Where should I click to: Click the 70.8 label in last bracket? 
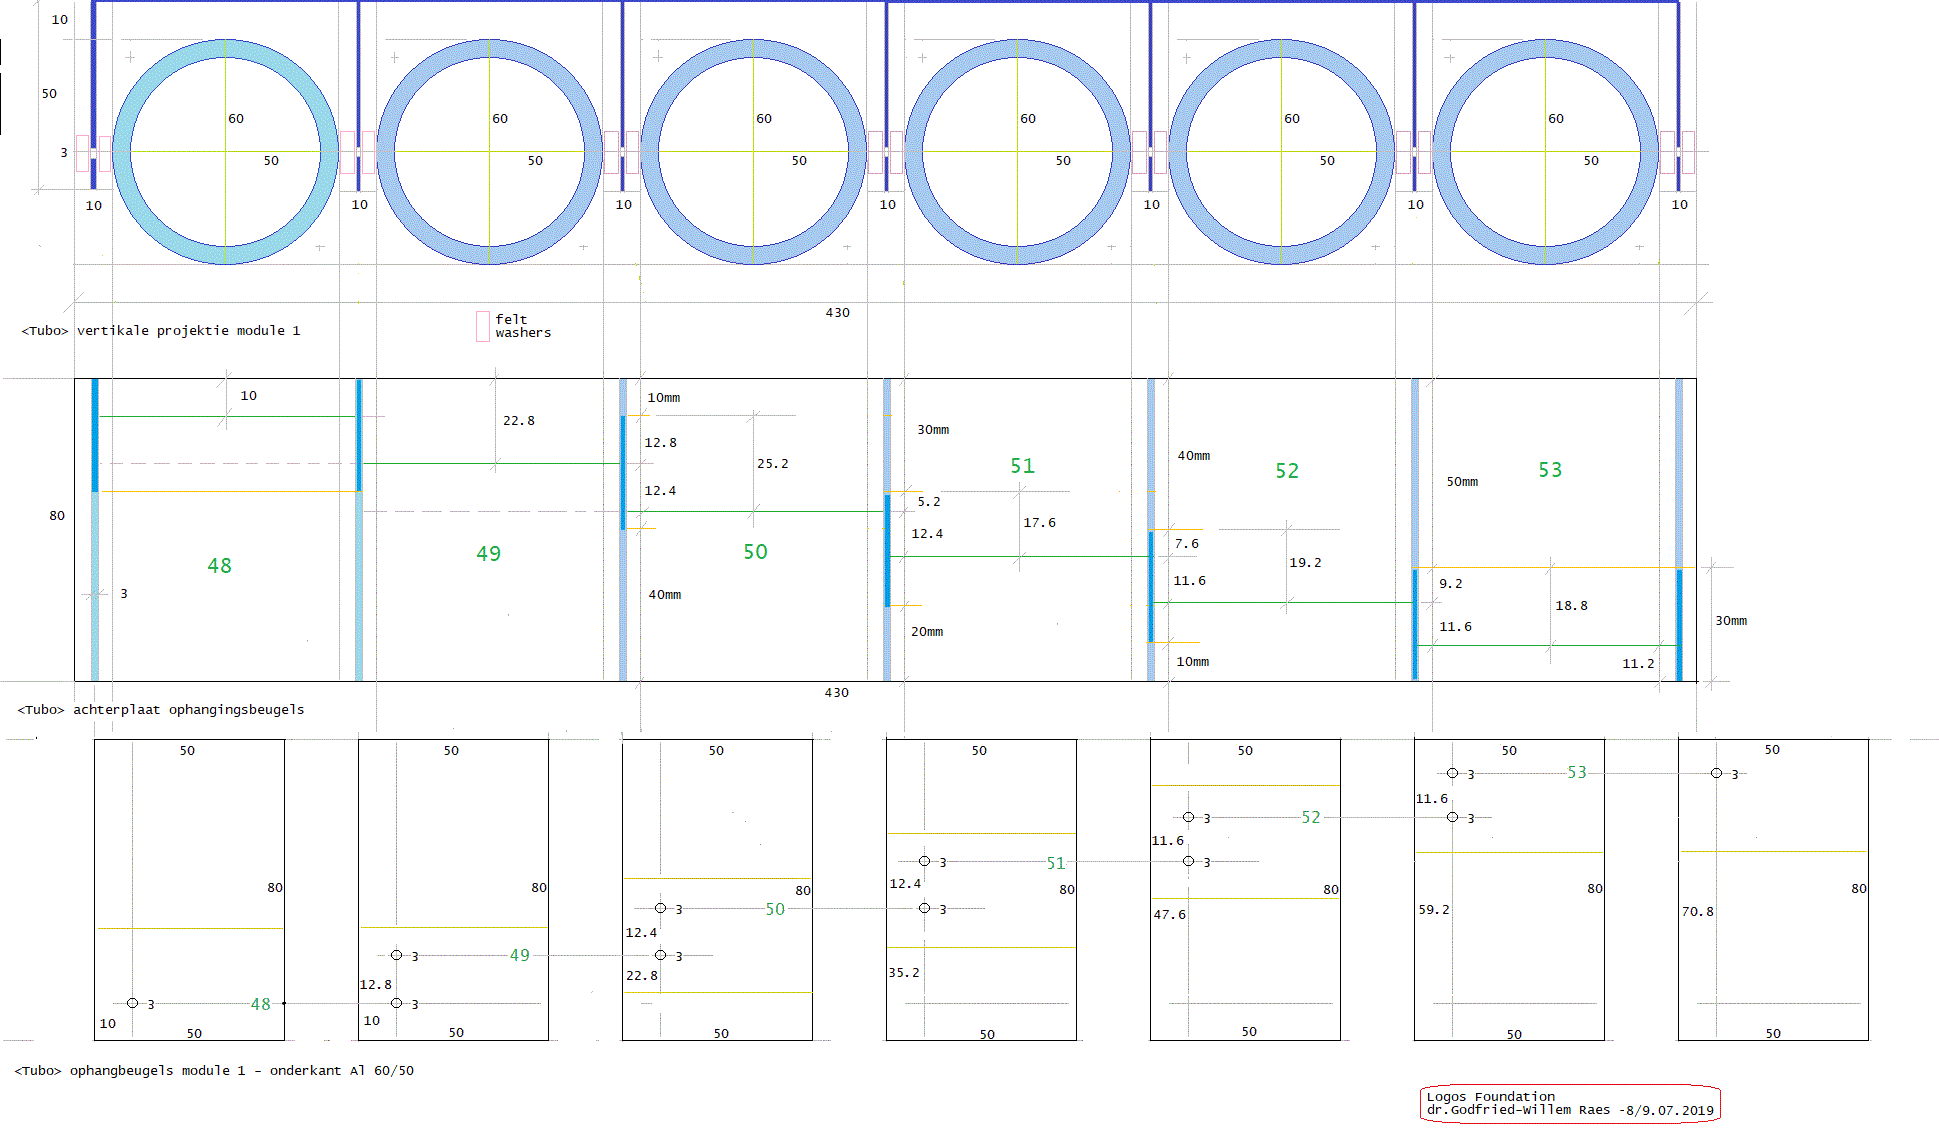(x=1697, y=912)
